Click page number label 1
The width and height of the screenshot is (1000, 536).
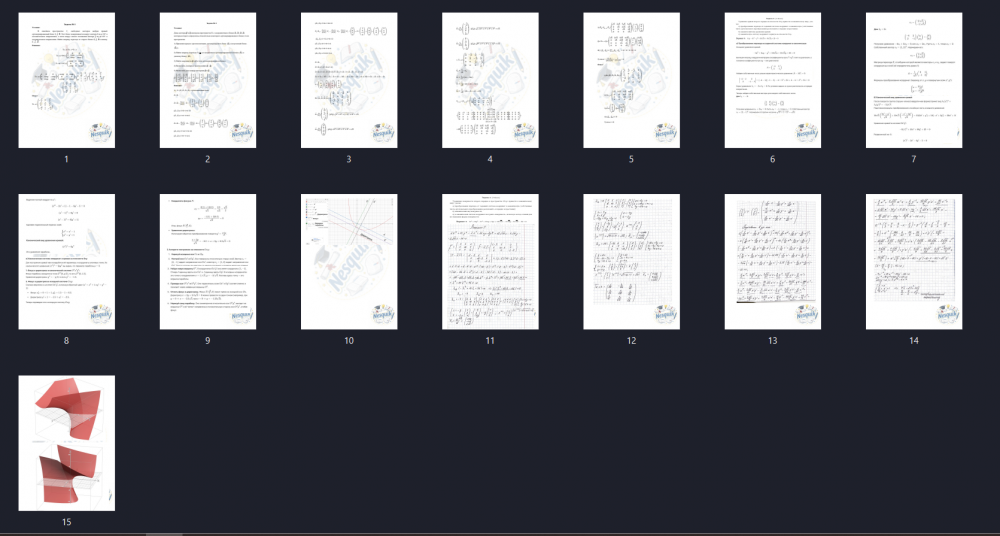[66, 160]
